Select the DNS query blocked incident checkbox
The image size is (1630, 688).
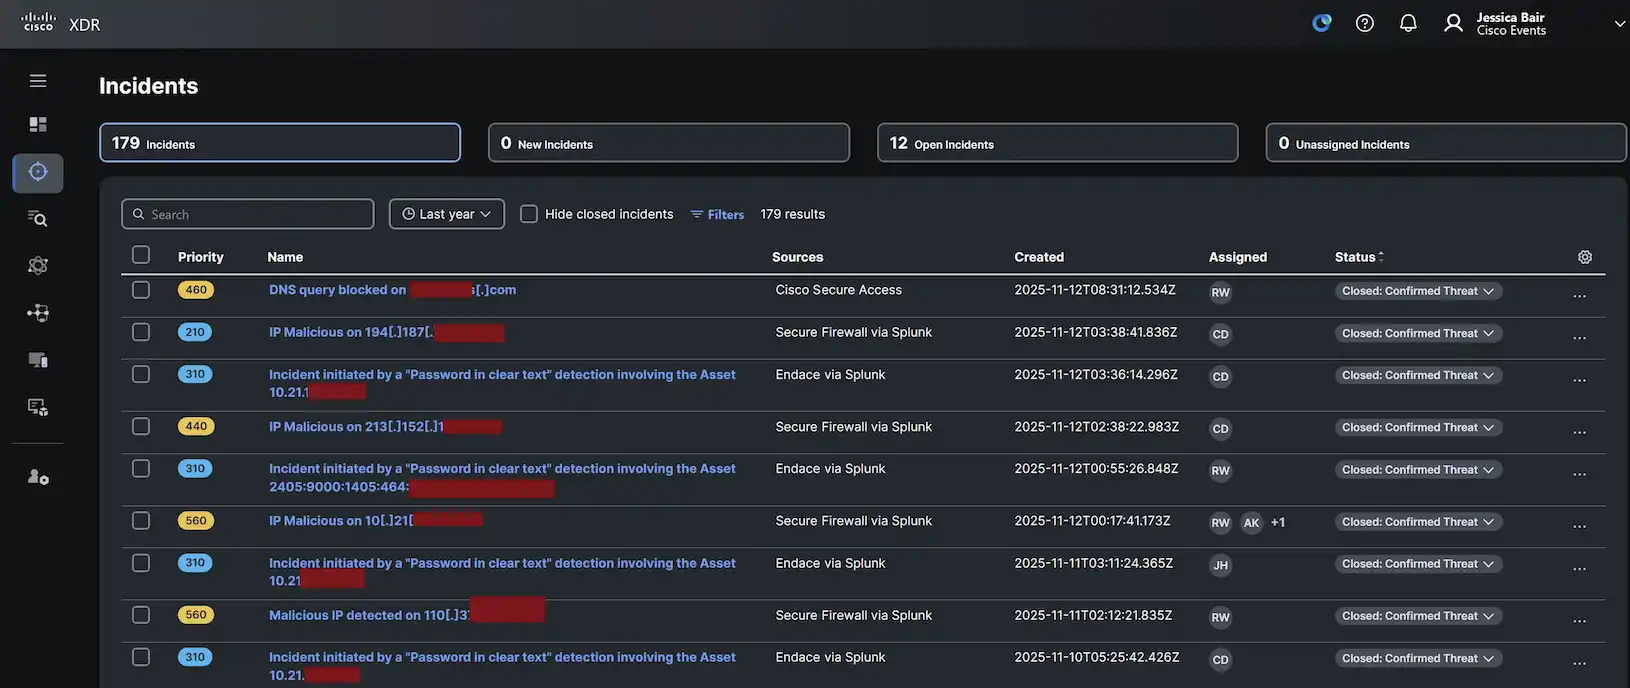141,290
